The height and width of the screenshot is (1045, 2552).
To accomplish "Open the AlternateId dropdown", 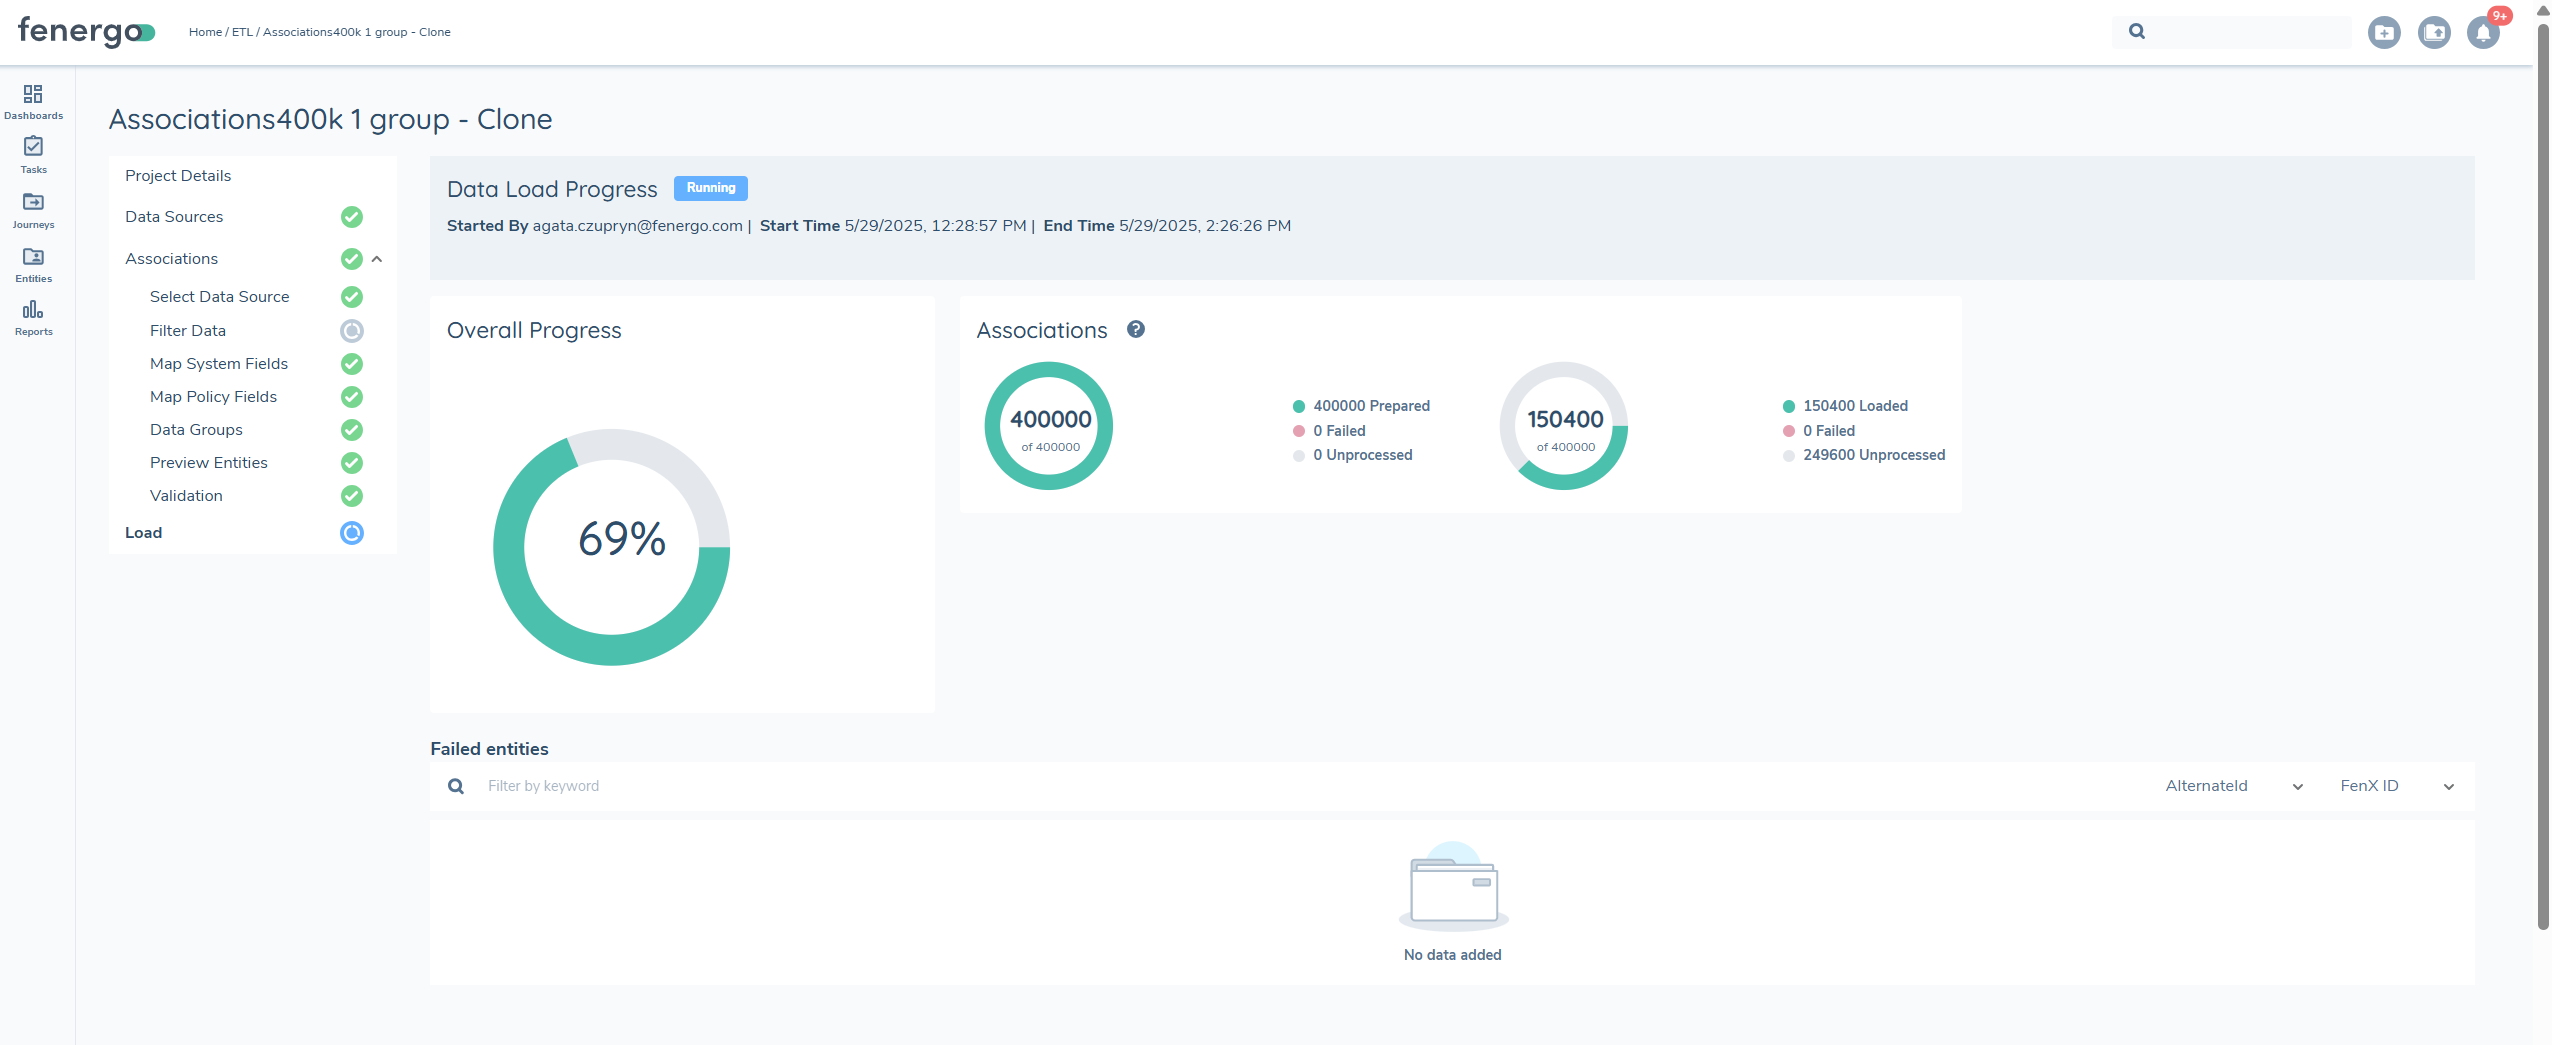I will 2233,786.
